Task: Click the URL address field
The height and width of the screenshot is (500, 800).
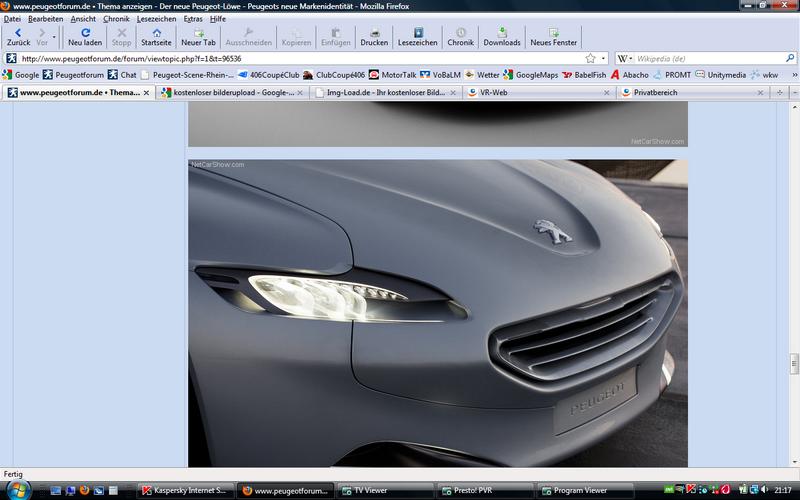Action: click(x=301, y=59)
